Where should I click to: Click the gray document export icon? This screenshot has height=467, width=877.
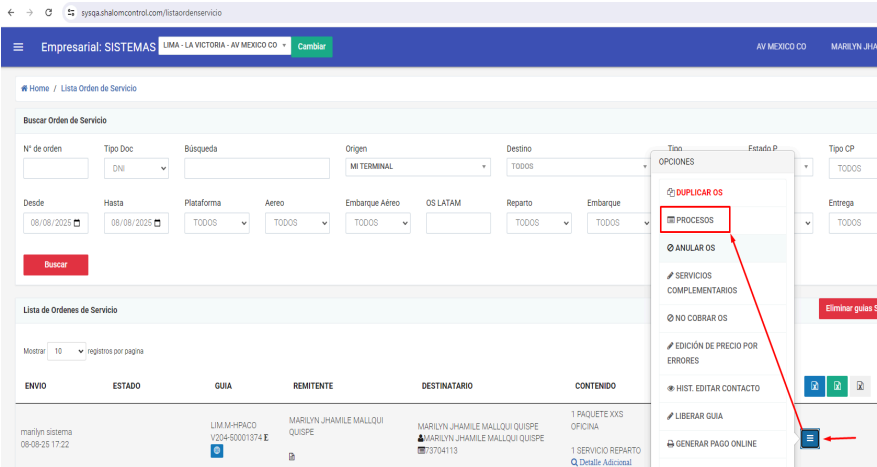click(860, 387)
